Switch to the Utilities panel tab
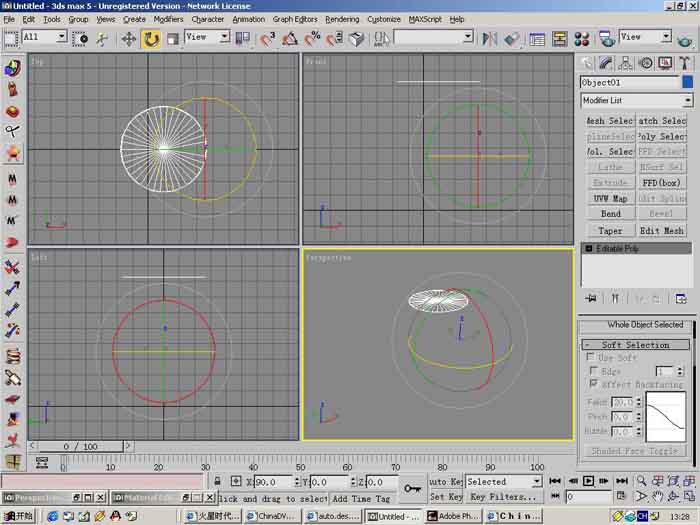The width and height of the screenshot is (700, 525). click(685, 63)
